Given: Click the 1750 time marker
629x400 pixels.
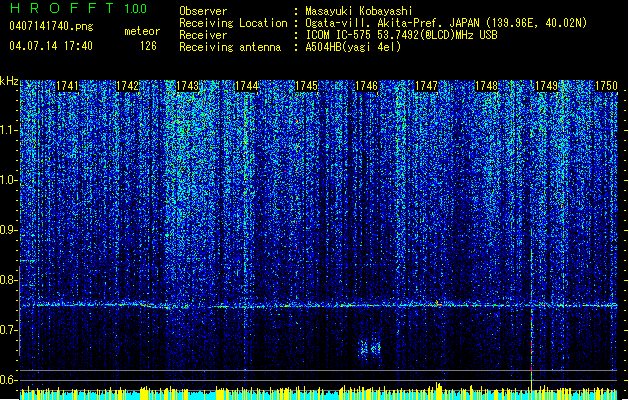Looking at the screenshot, I should 606,86.
